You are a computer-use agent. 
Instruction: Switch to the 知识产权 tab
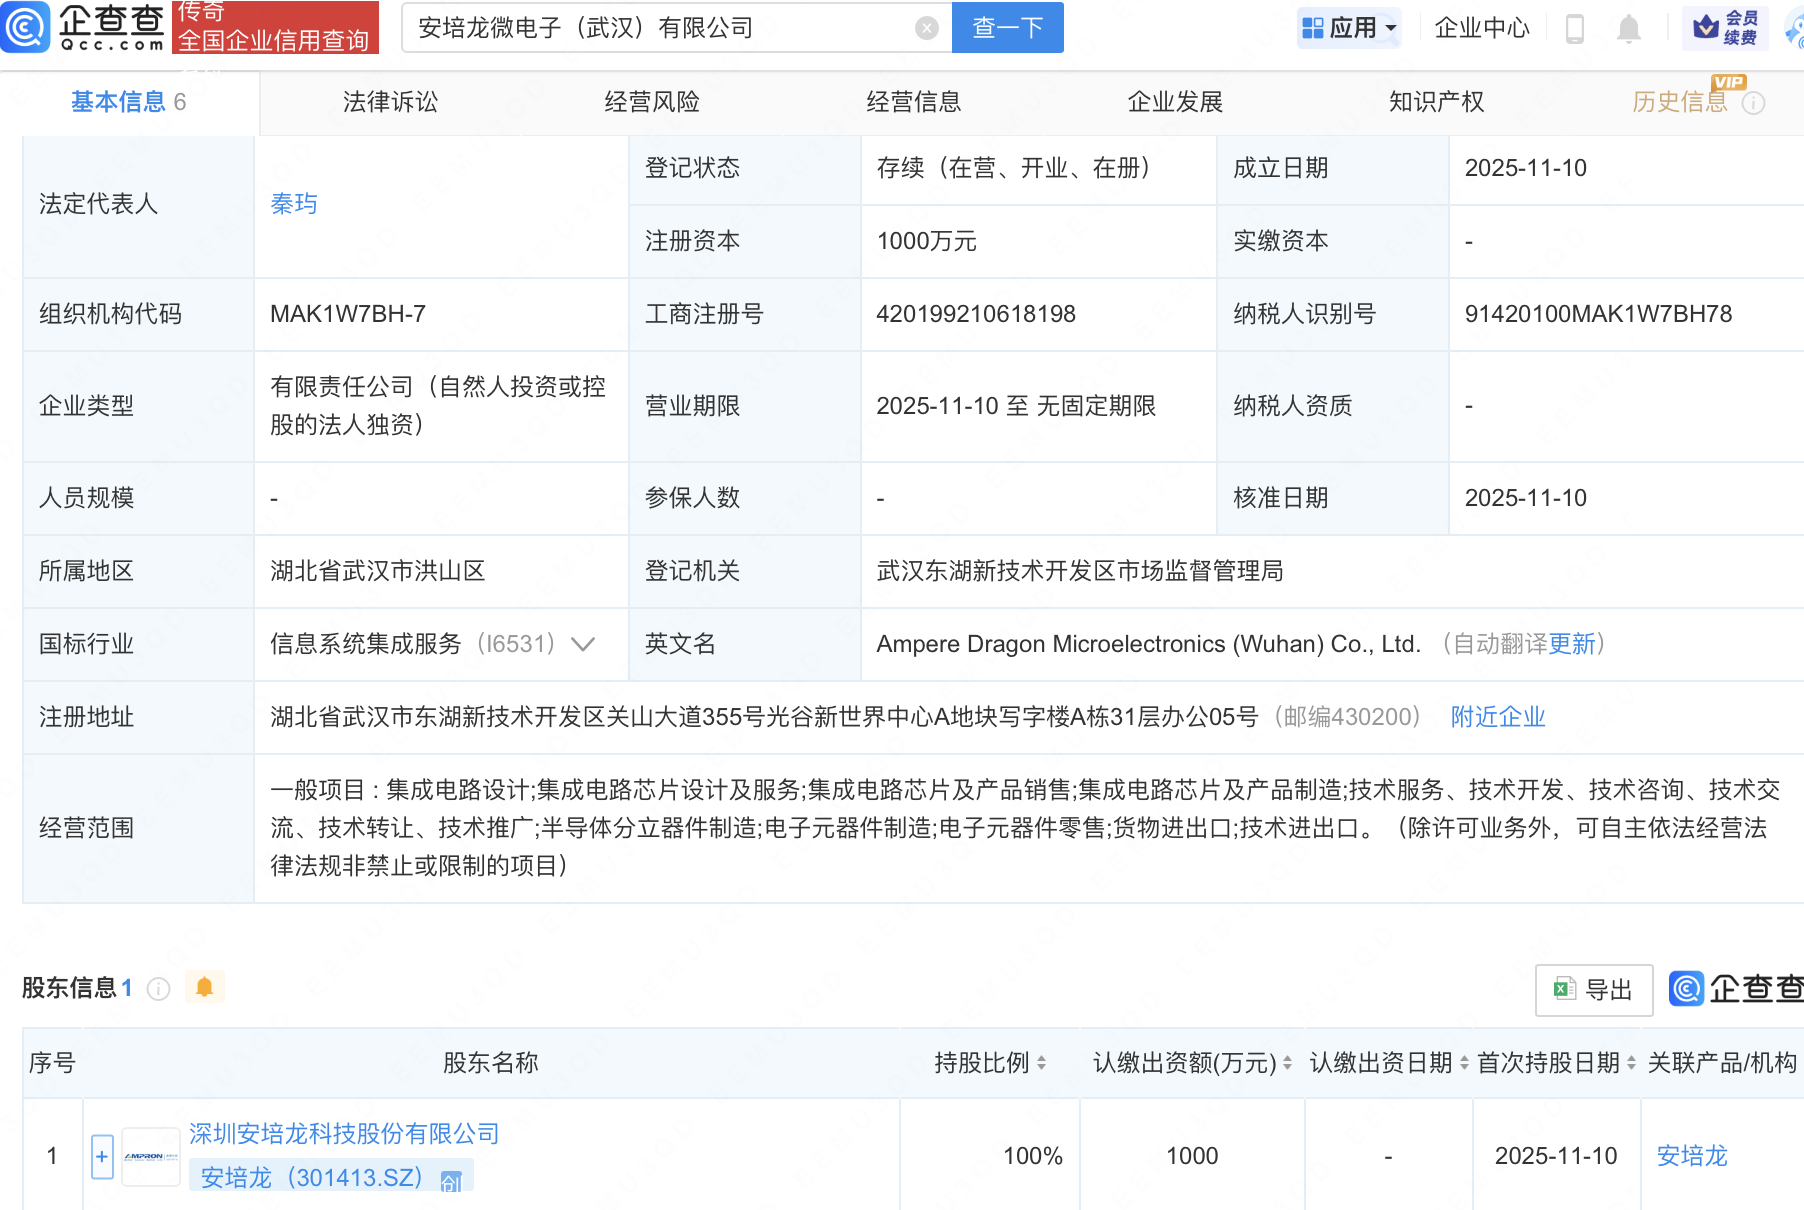pos(1436,102)
